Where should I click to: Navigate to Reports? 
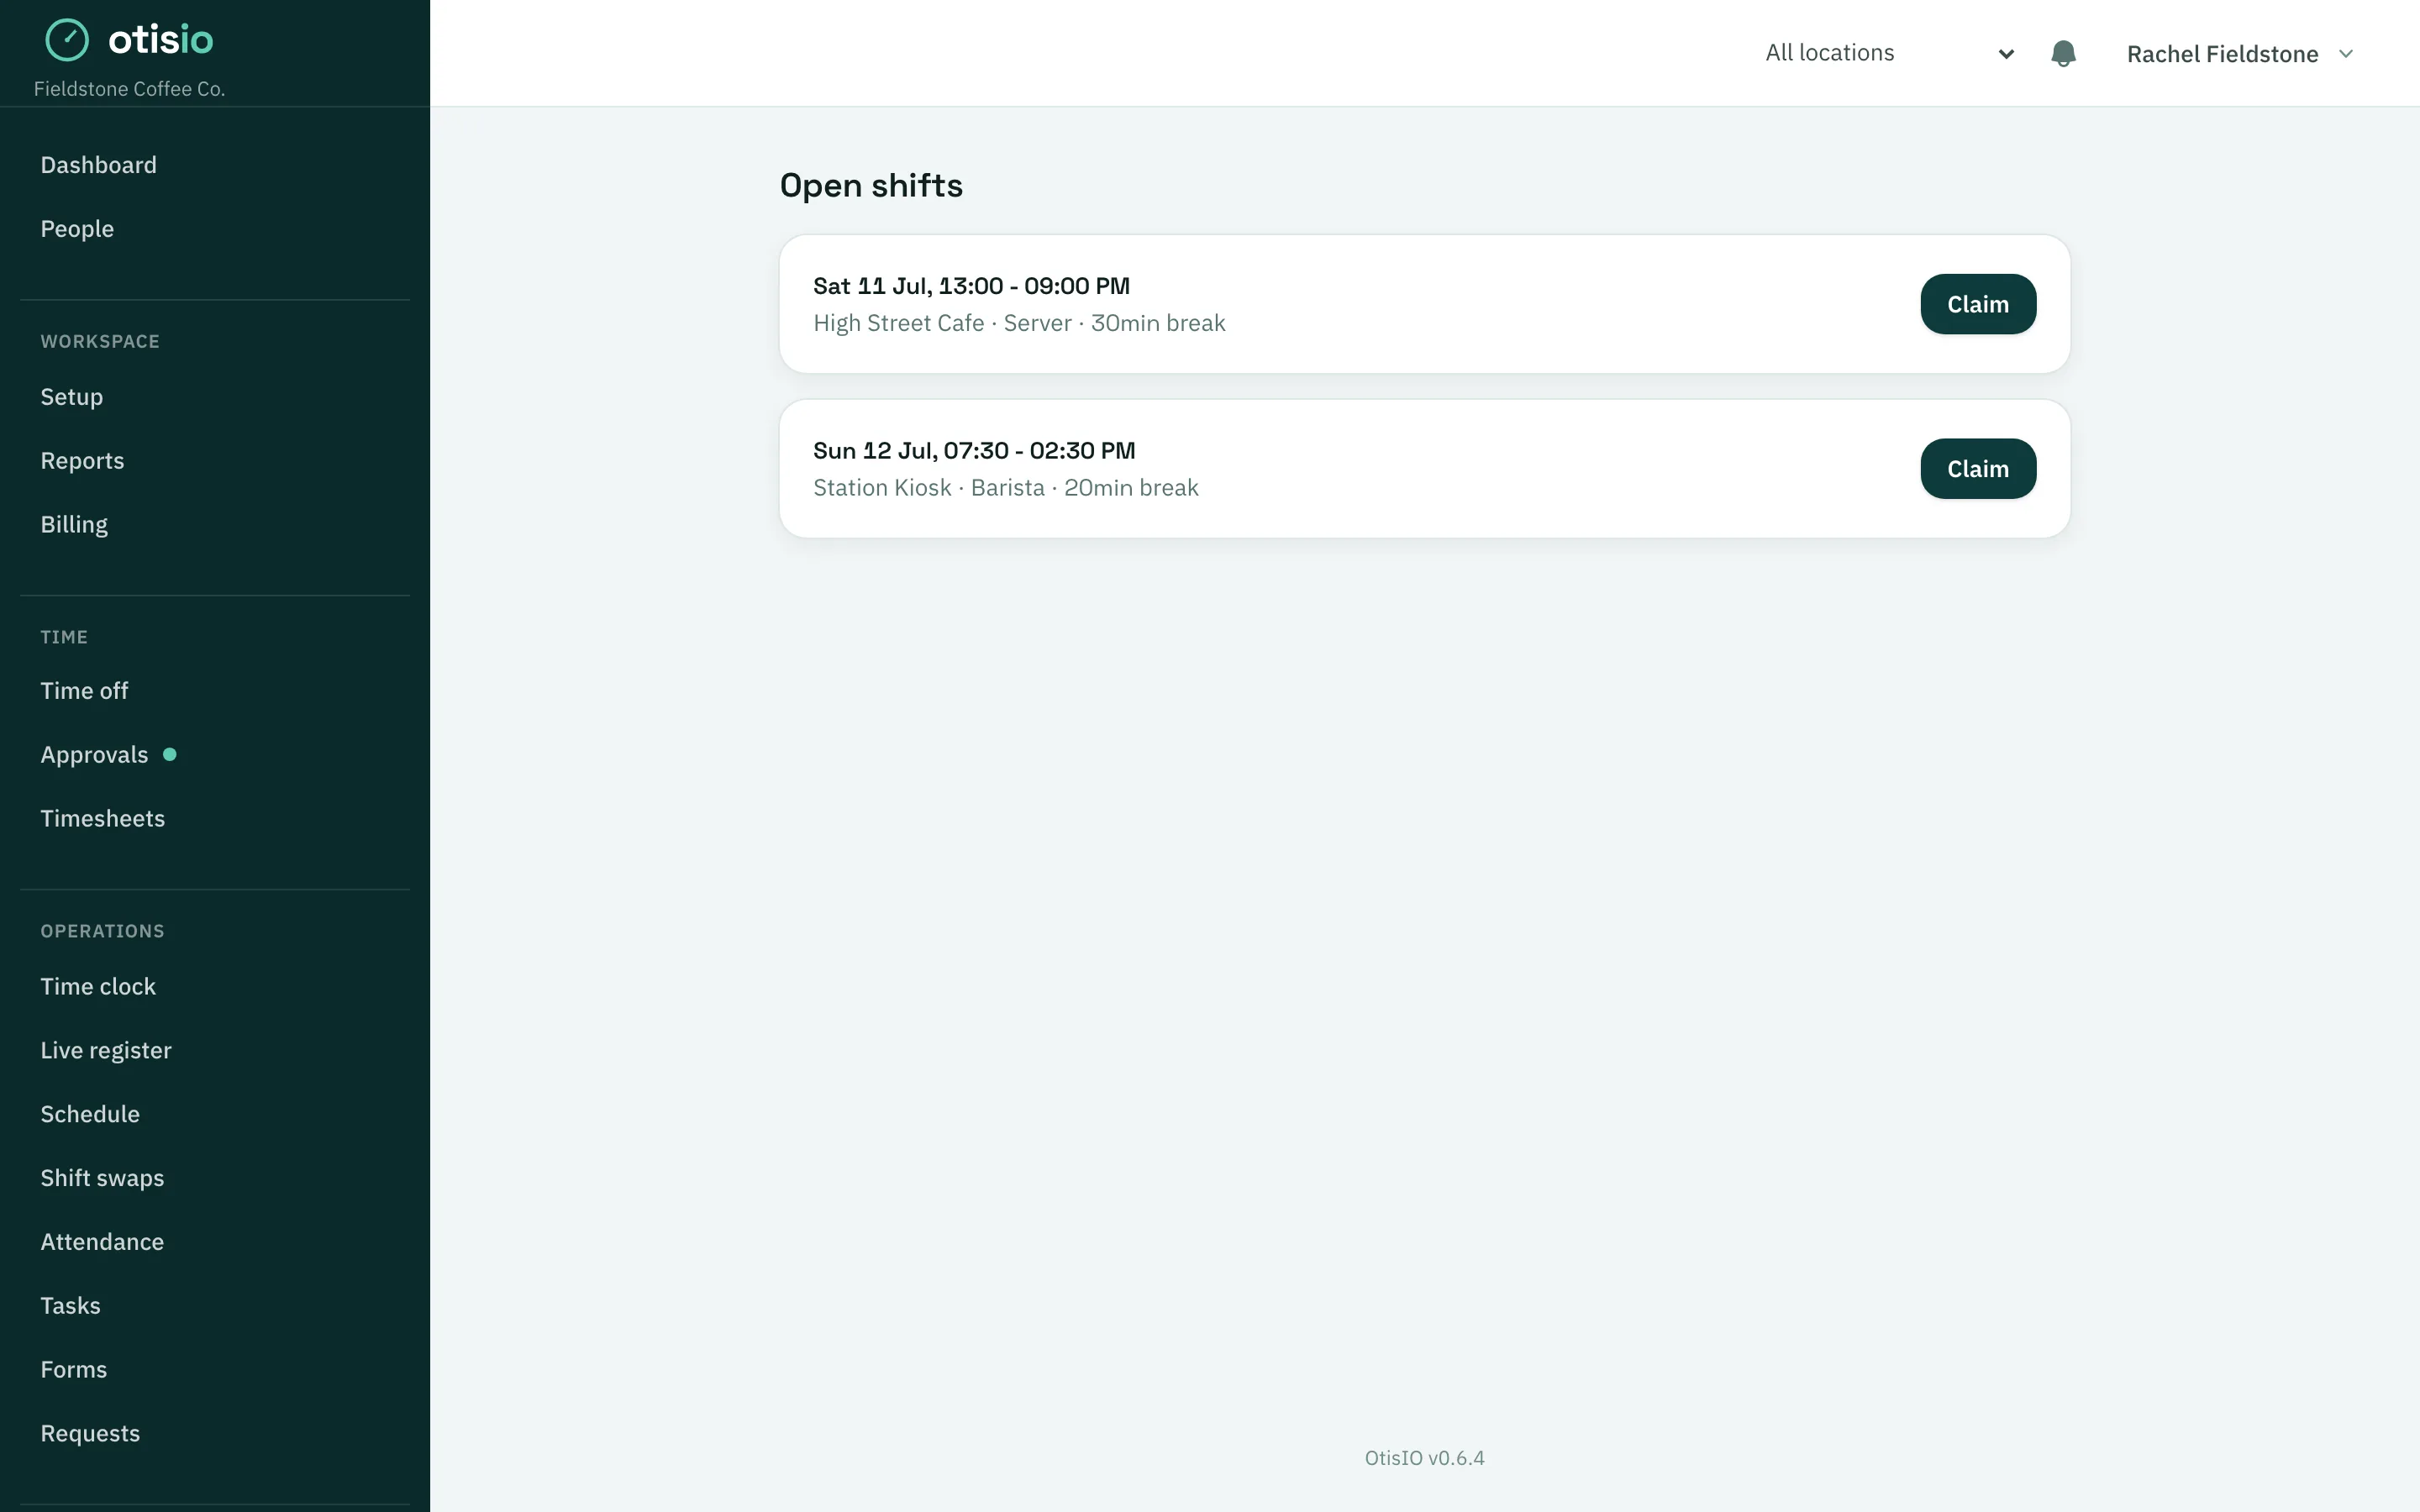pyautogui.click(x=82, y=461)
